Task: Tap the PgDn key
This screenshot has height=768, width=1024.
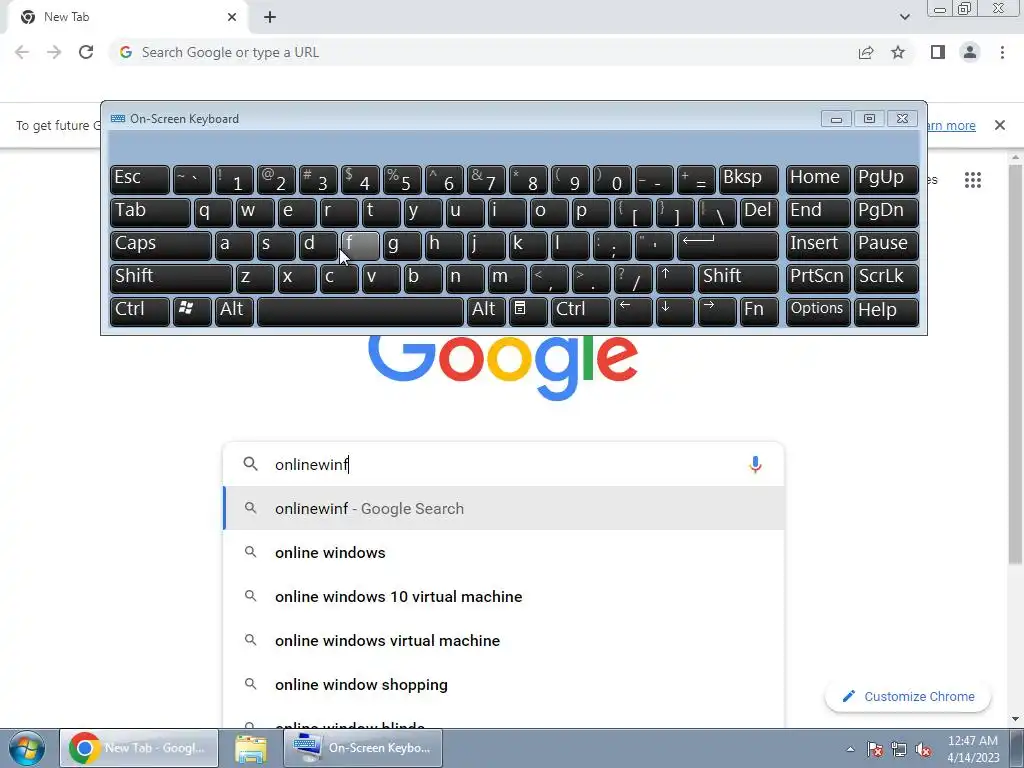Action: tap(886, 212)
